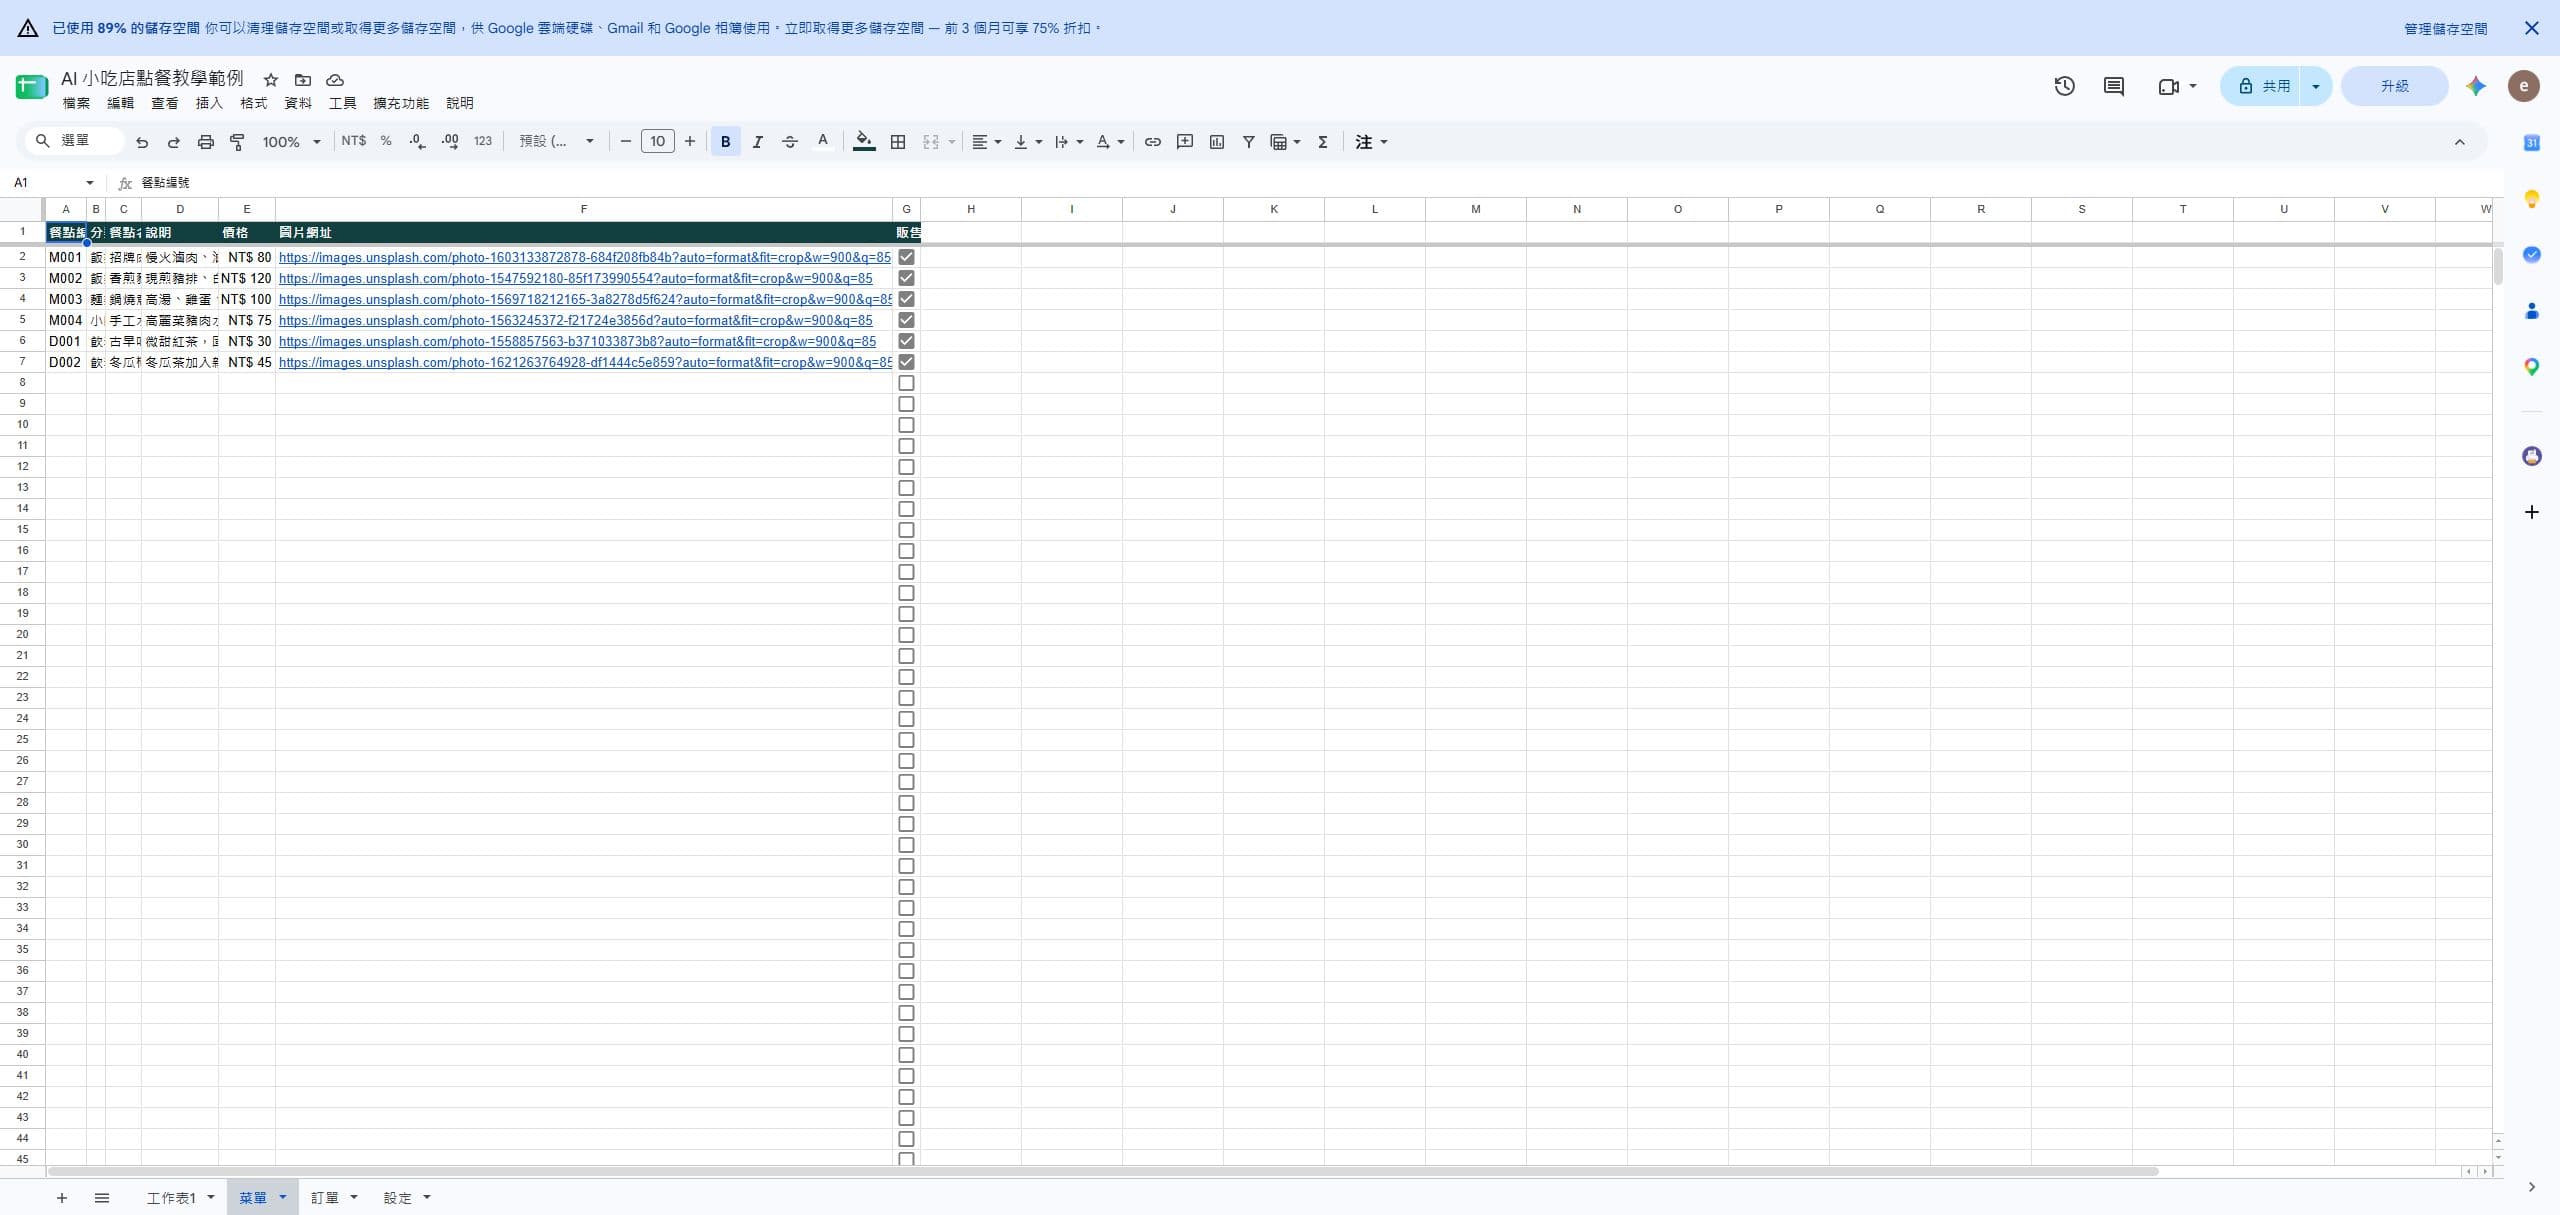This screenshot has height=1215, width=2560.
Task: Uncheck the sale checkbox for M003
Action: click(907, 299)
